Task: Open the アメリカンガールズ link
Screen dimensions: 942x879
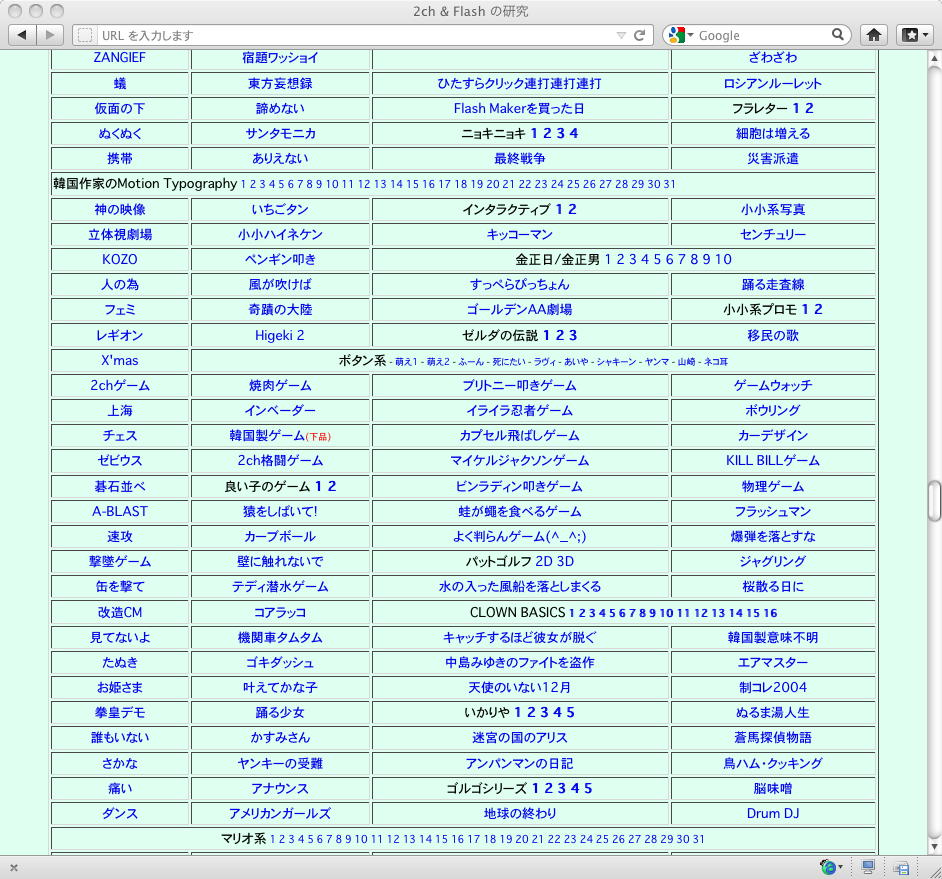Action: (x=280, y=814)
